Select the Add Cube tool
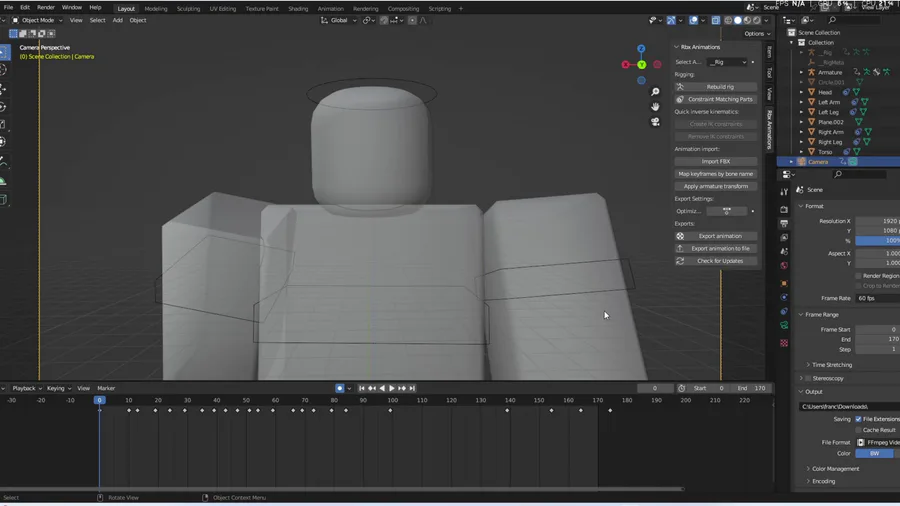This screenshot has height=506, width=900. click(3, 200)
